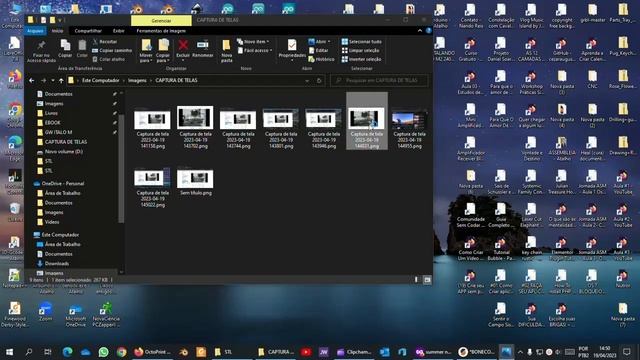Open Mover para dropdown
640x360 pixels.
tap(146, 51)
